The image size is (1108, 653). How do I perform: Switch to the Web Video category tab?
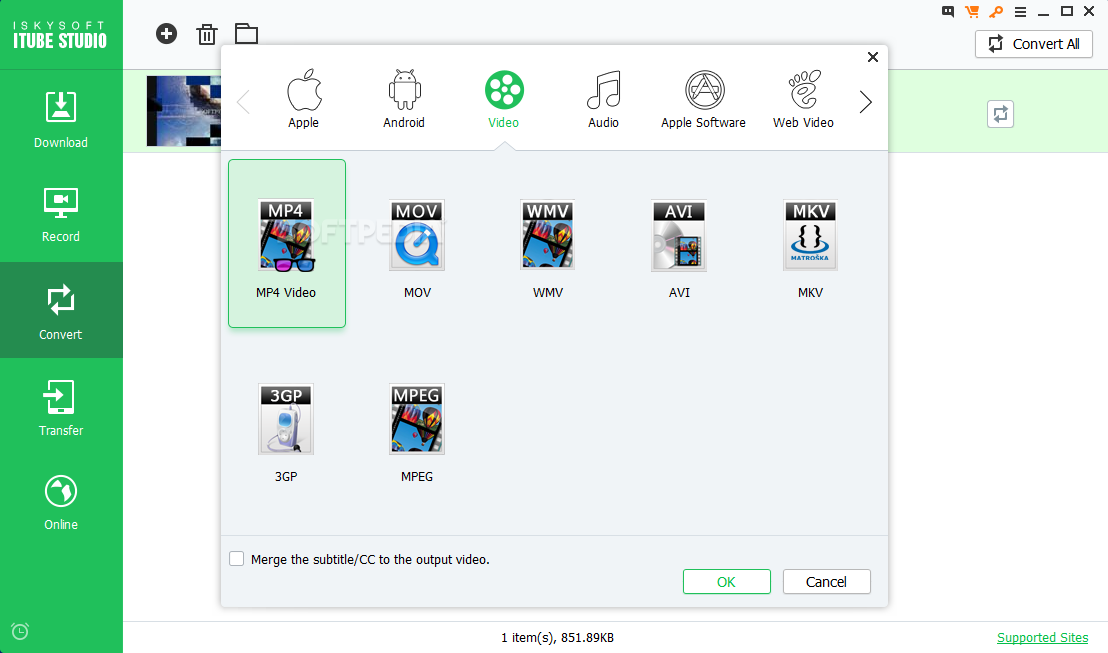803,99
